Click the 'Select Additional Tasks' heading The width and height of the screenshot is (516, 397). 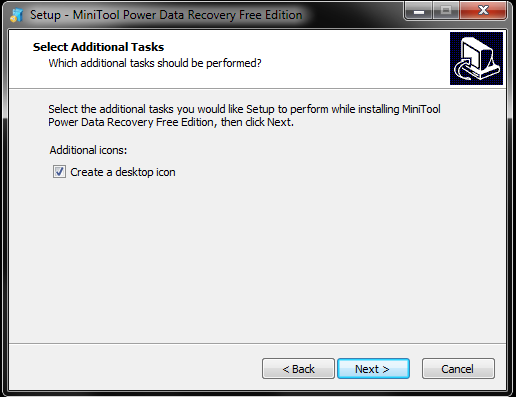click(x=98, y=47)
